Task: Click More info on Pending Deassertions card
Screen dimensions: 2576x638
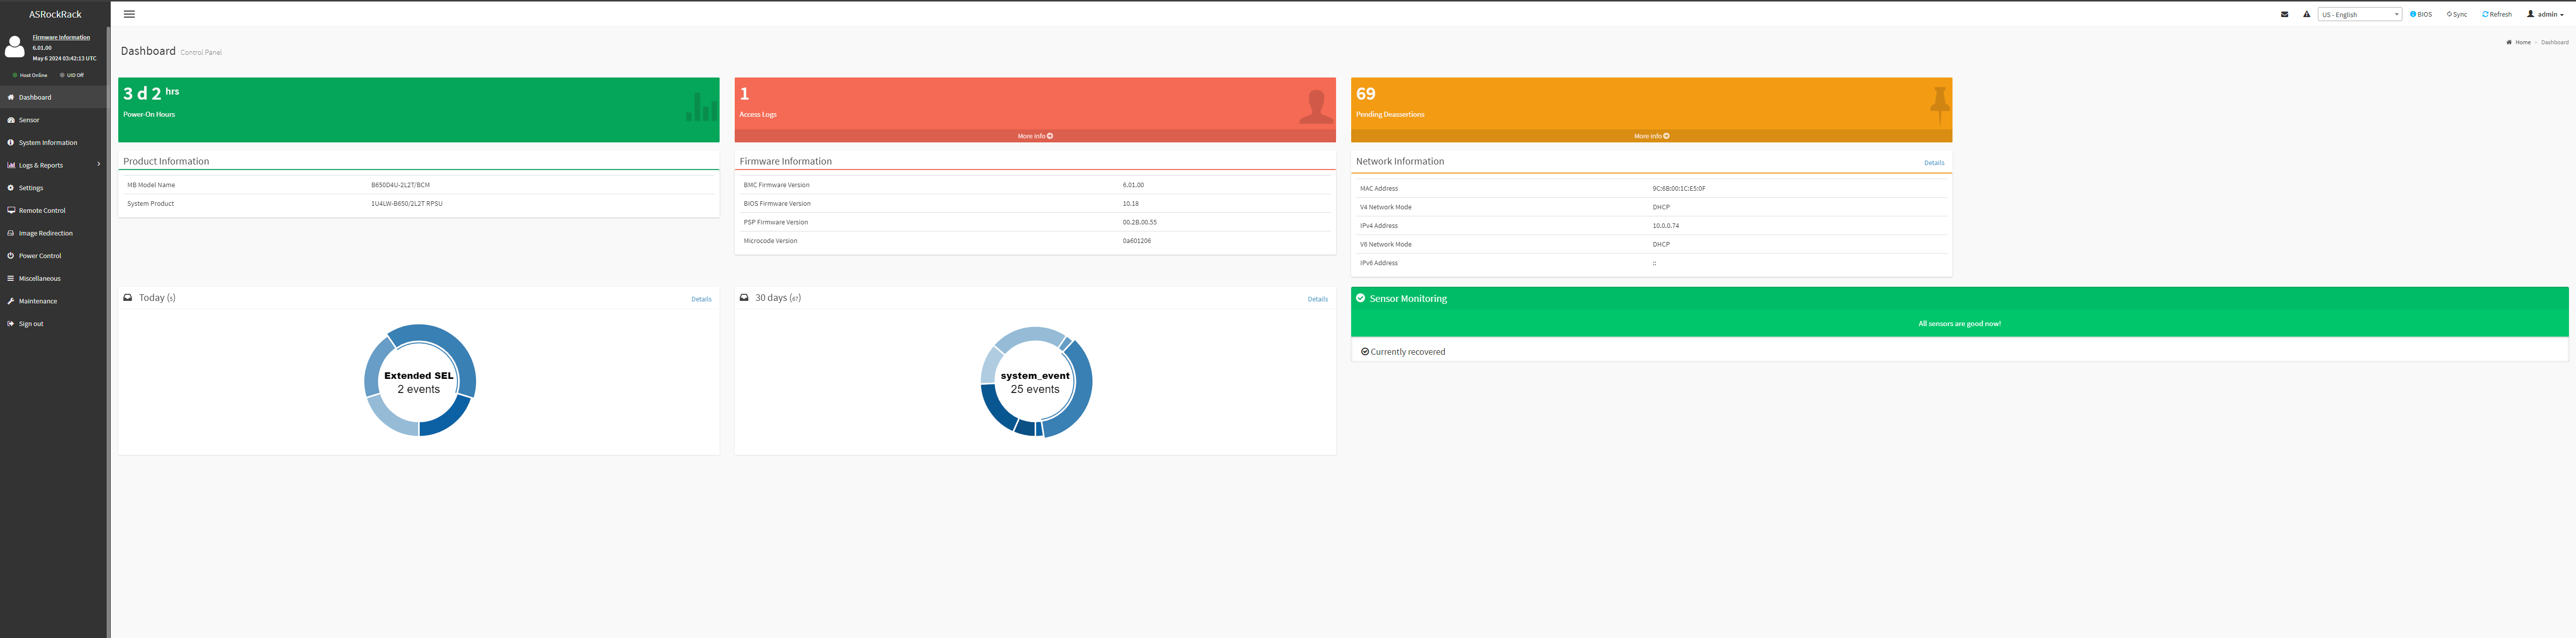Action: 1651,136
